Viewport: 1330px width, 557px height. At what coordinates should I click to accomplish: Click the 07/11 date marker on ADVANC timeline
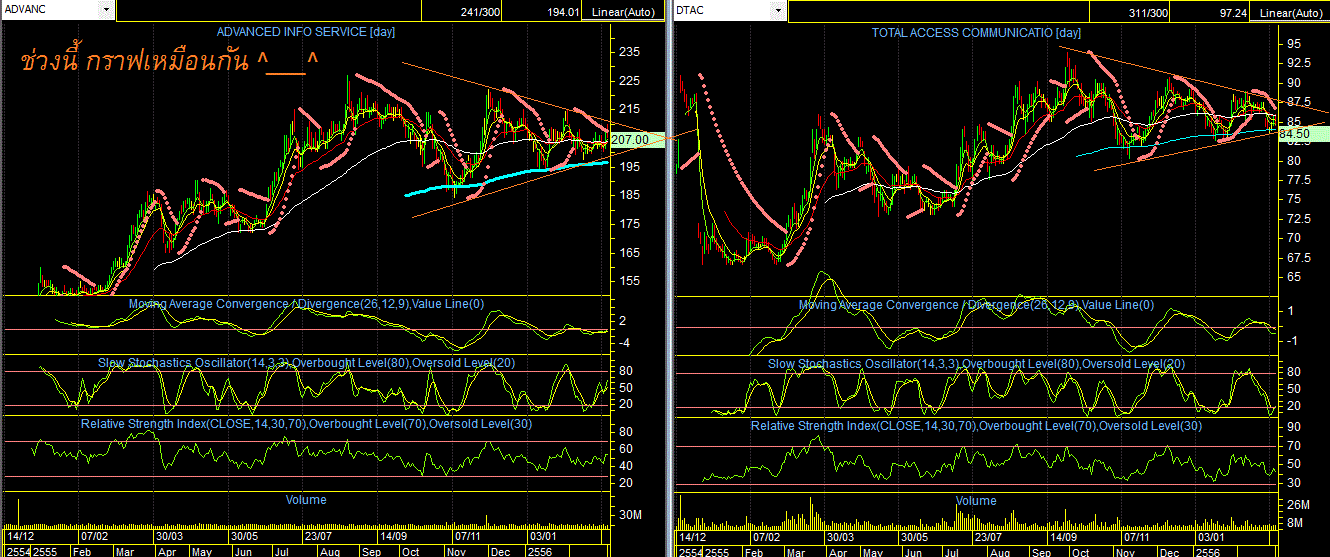(468, 536)
